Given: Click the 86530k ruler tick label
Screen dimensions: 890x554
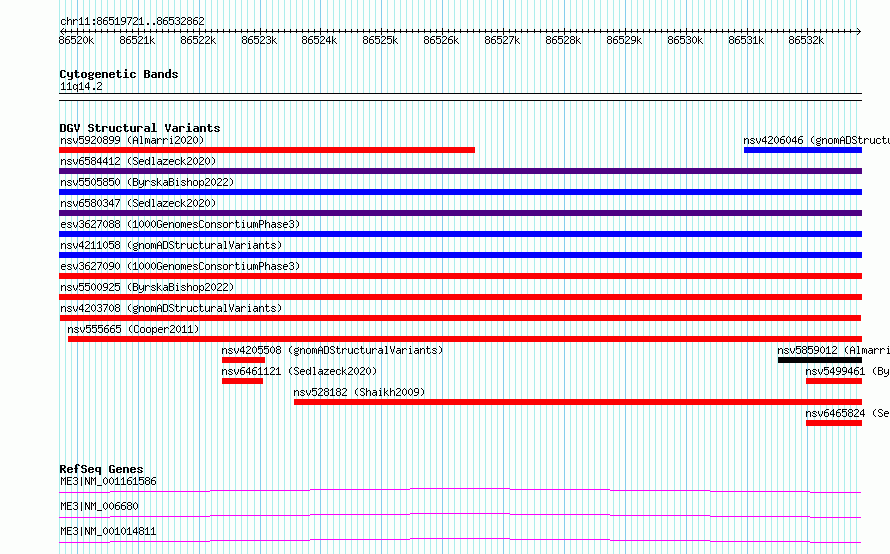Looking at the screenshot, I should click(685, 40).
